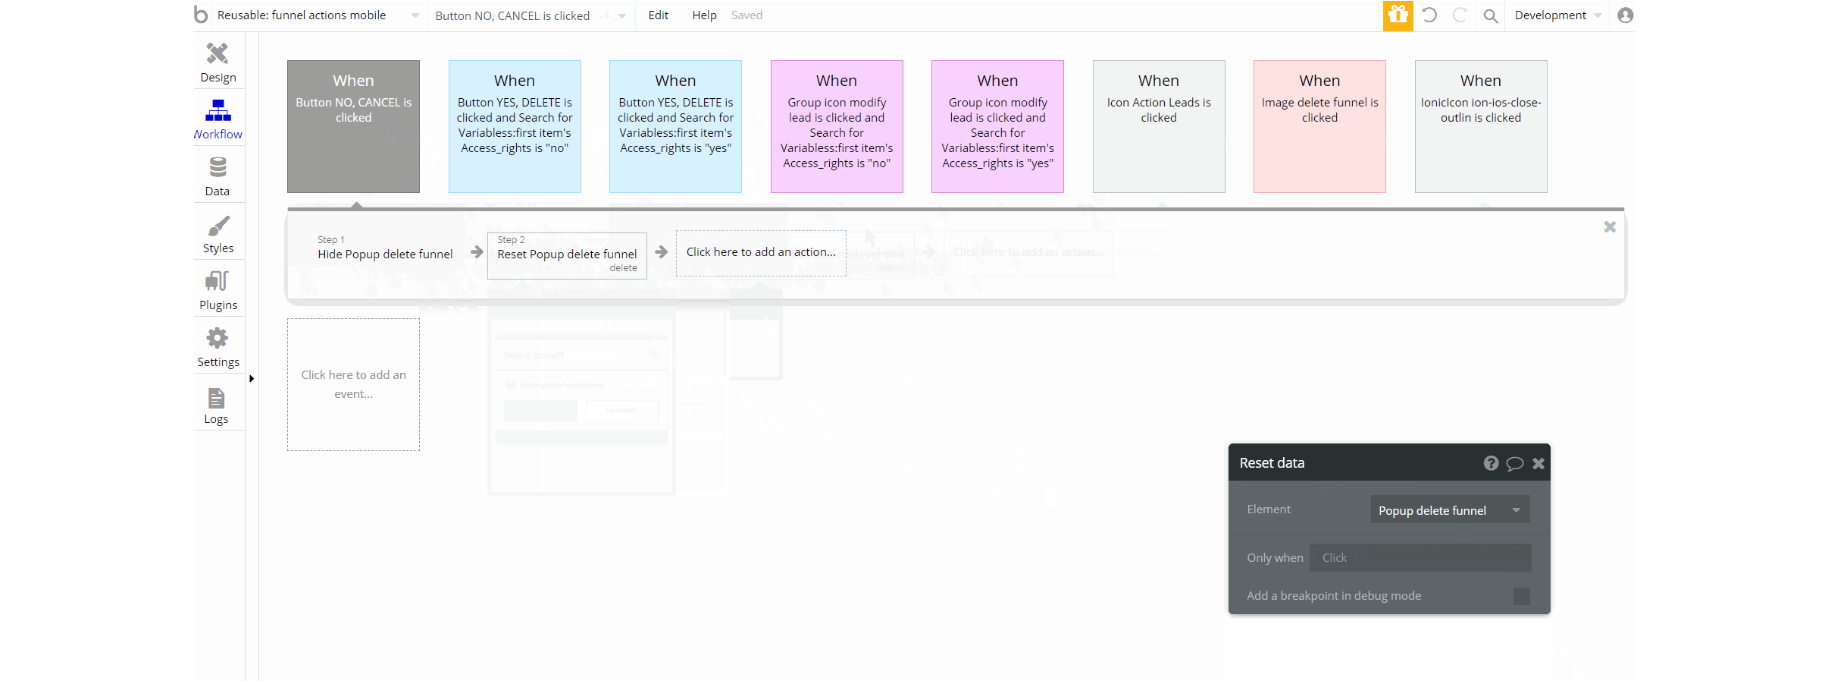Toggle breakpoint in debug mode checkbox

[x=1521, y=596]
